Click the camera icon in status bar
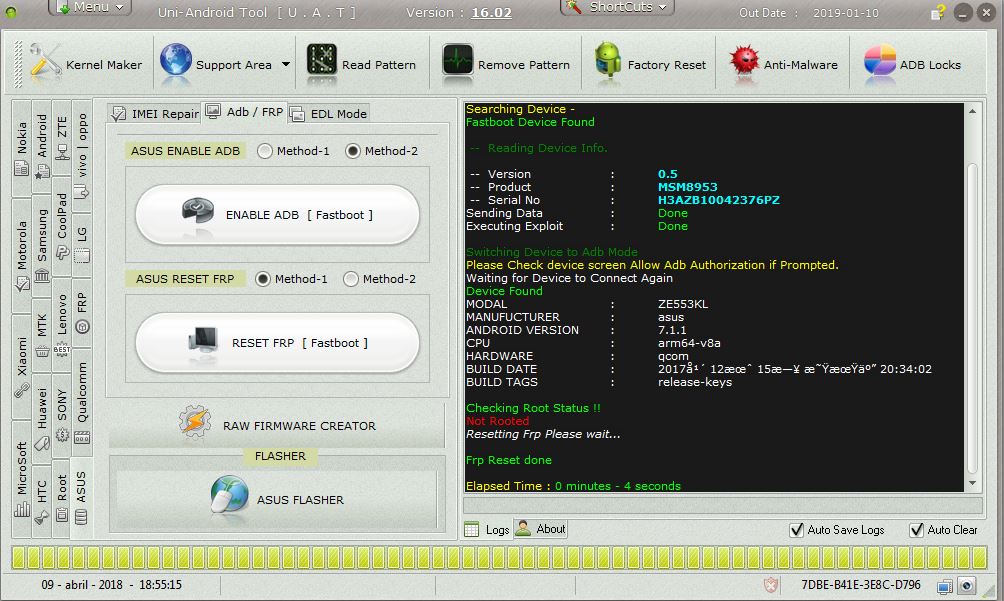The height and width of the screenshot is (601, 1004). [967, 586]
